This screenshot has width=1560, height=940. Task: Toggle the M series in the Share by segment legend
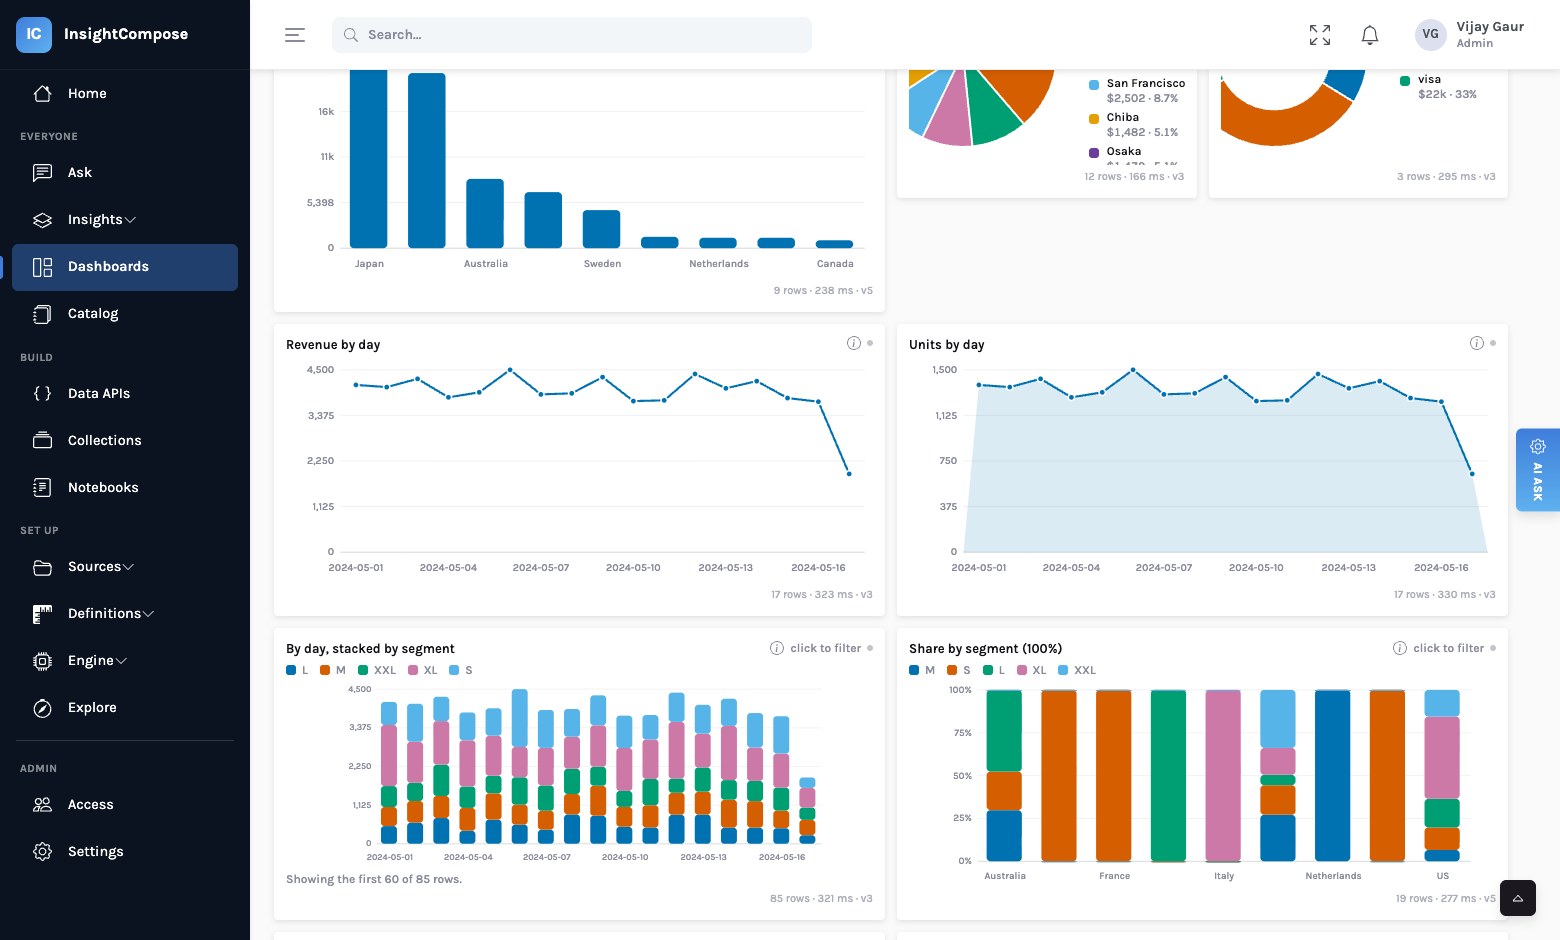pyautogui.click(x=922, y=670)
